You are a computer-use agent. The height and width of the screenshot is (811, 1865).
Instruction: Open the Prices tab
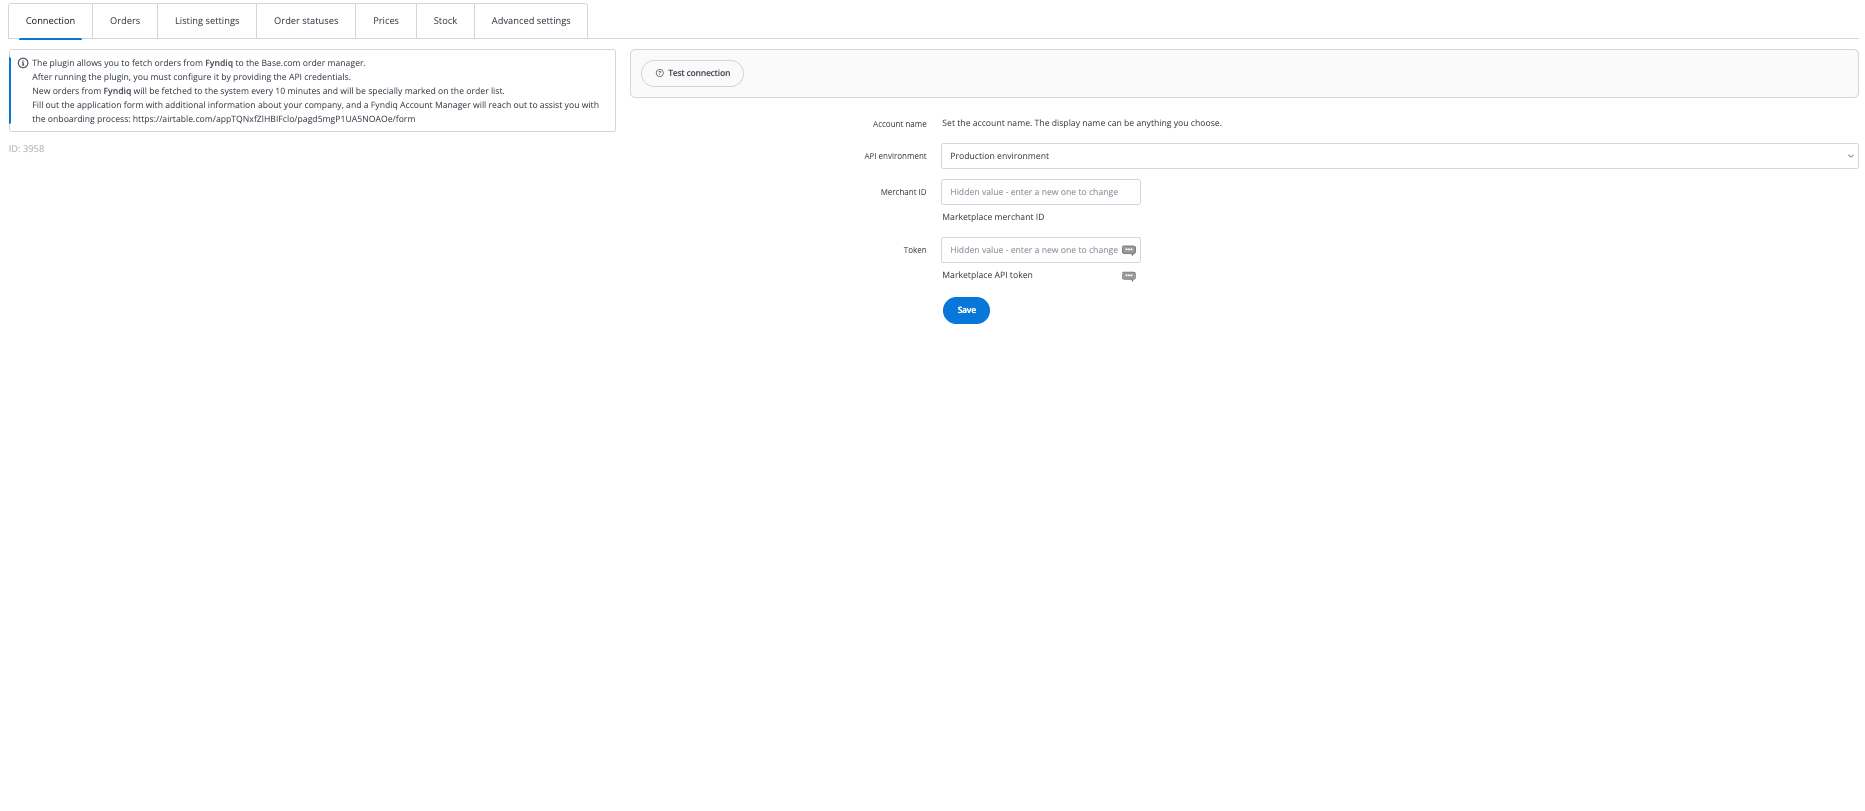click(386, 21)
